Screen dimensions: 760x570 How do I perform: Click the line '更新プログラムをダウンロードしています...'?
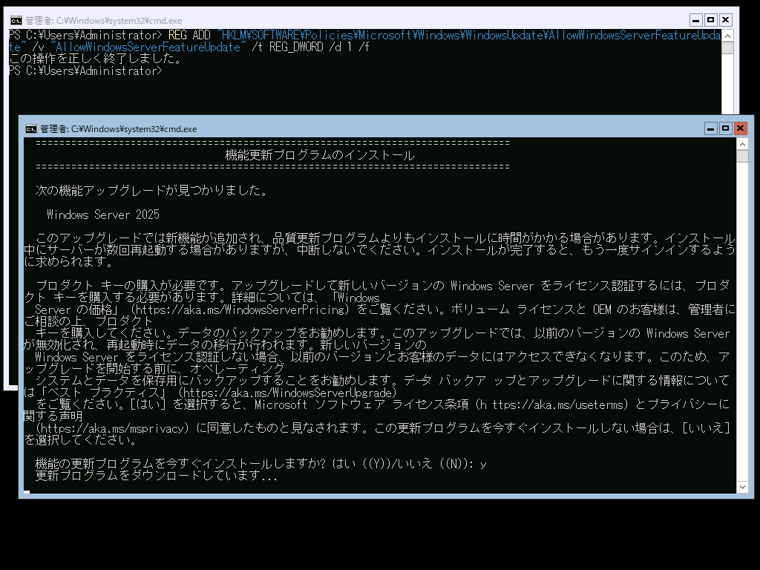(156, 475)
